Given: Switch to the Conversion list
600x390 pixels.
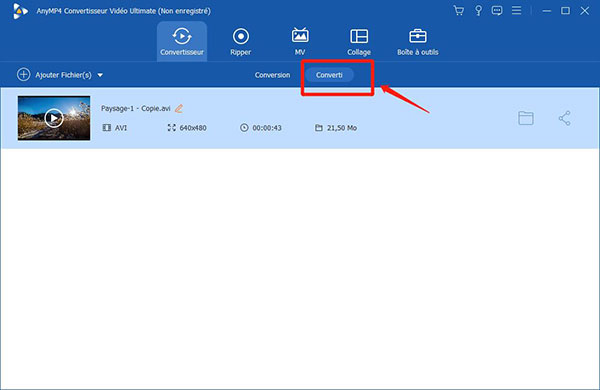Looking at the screenshot, I should 272,75.
